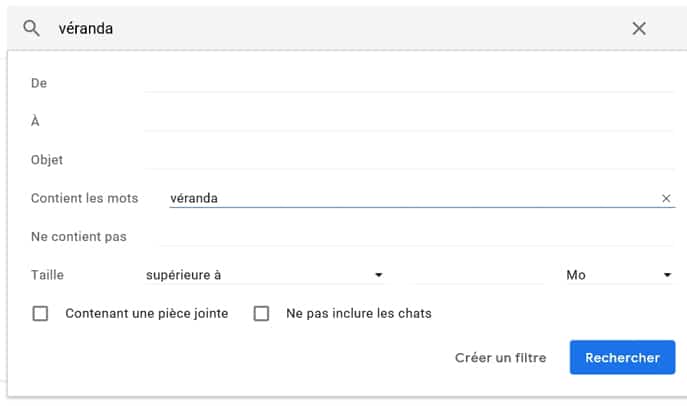Screen dimensions: 687x406
Task: Click the arrow of the 'supérieure à' dropdown
Action: [x=379, y=275]
